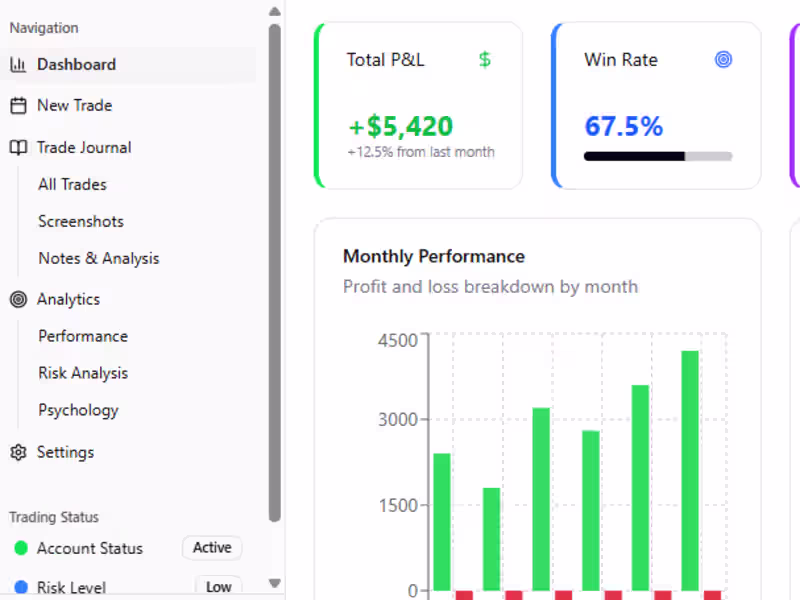This screenshot has width=800, height=600.
Task: Click the target icon on Win Rate card
Action: point(723,60)
